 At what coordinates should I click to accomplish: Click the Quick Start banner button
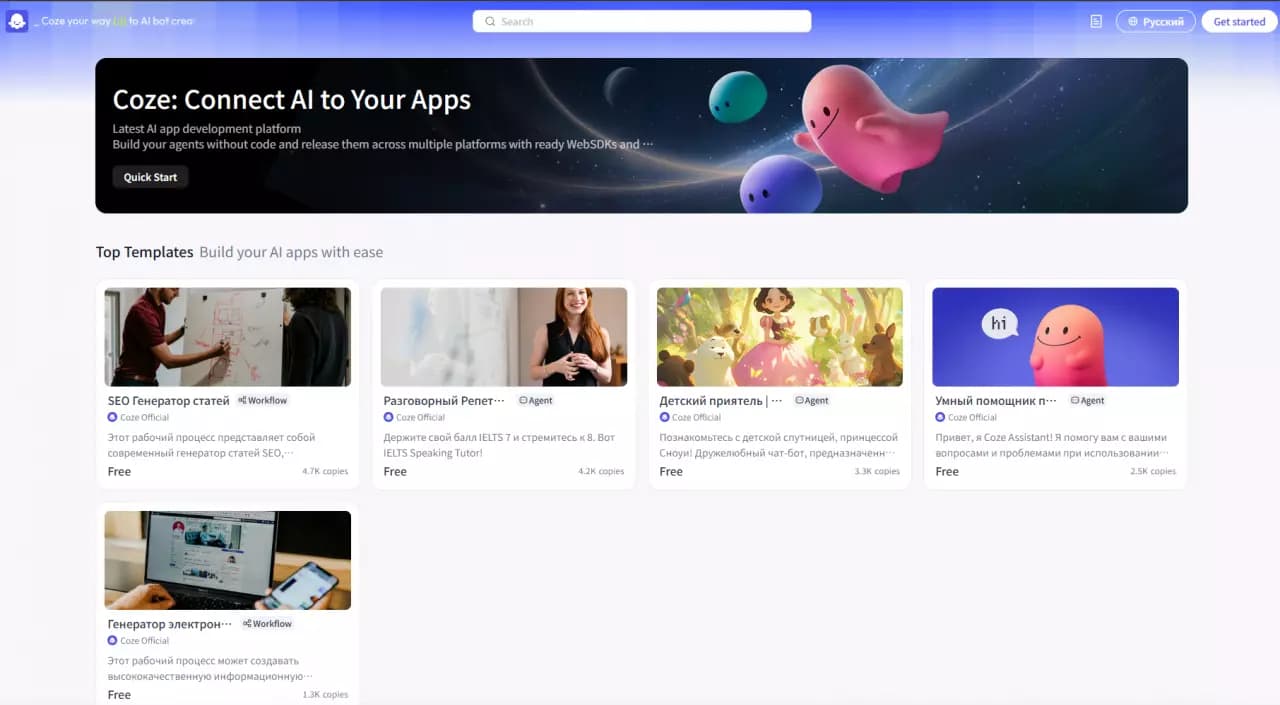click(x=150, y=177)
